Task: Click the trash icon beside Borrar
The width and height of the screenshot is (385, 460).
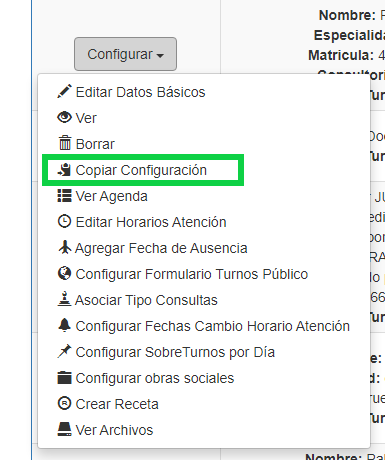Action: point(65,143)
